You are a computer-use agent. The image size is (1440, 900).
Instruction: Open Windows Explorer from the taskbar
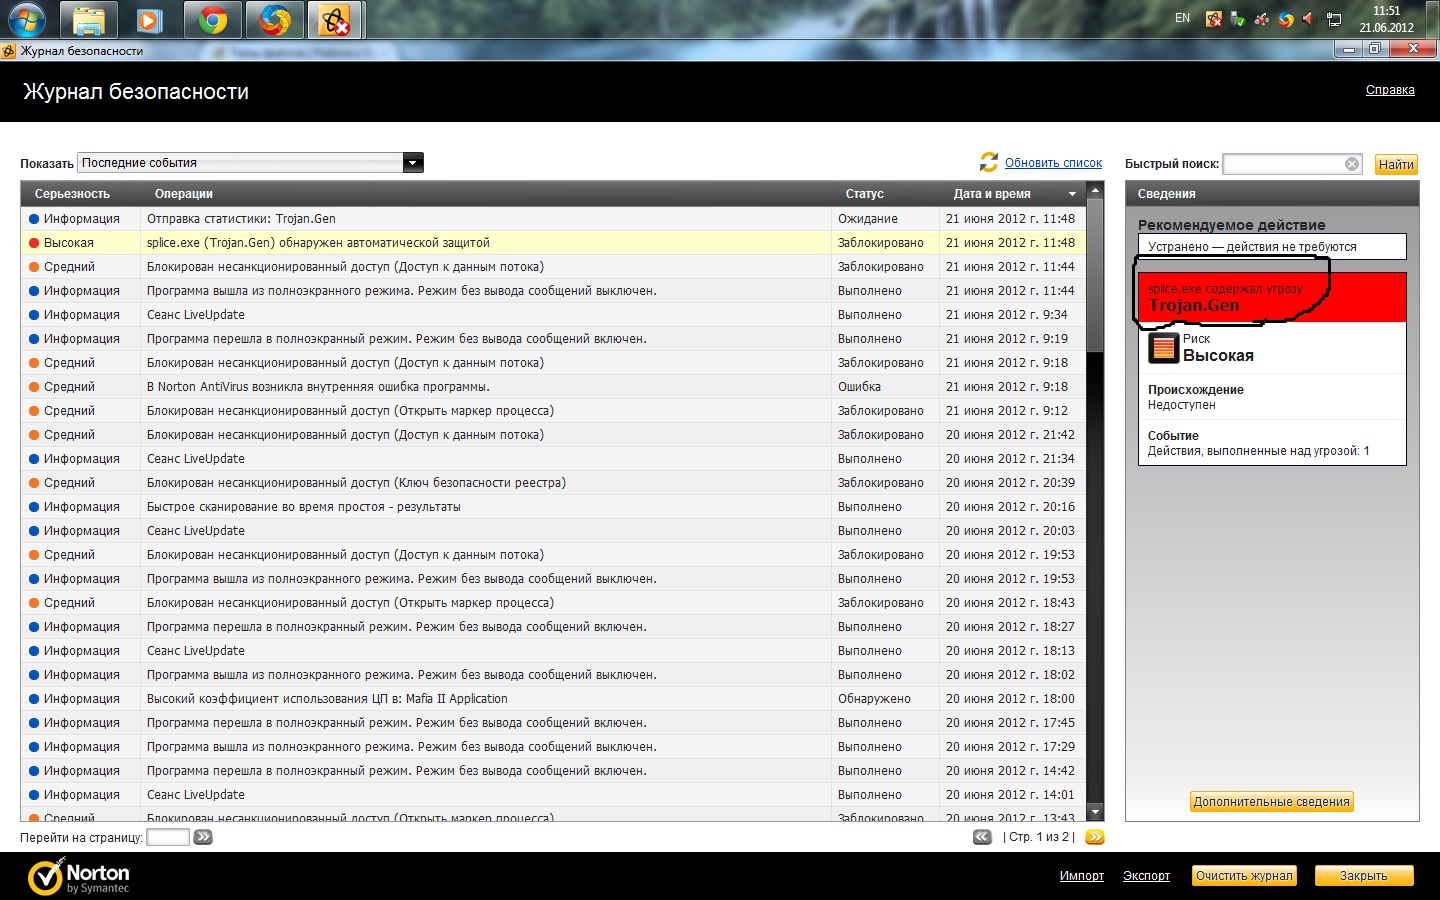click(x=89, y=19)
